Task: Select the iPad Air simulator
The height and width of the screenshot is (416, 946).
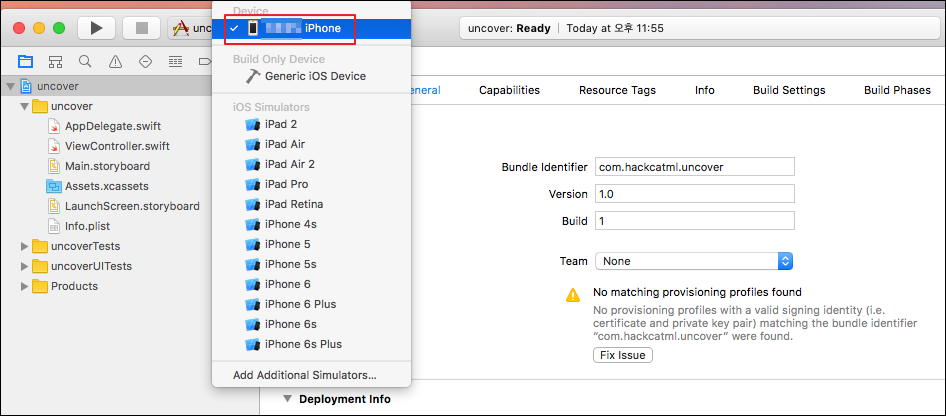Action: (x=311, y=144)
